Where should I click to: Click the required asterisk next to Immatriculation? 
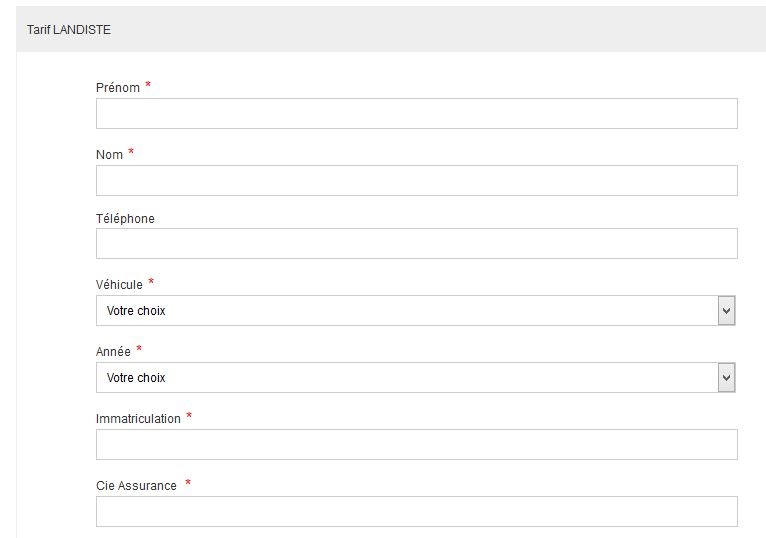pyautogui.click(x=189, y=417)
